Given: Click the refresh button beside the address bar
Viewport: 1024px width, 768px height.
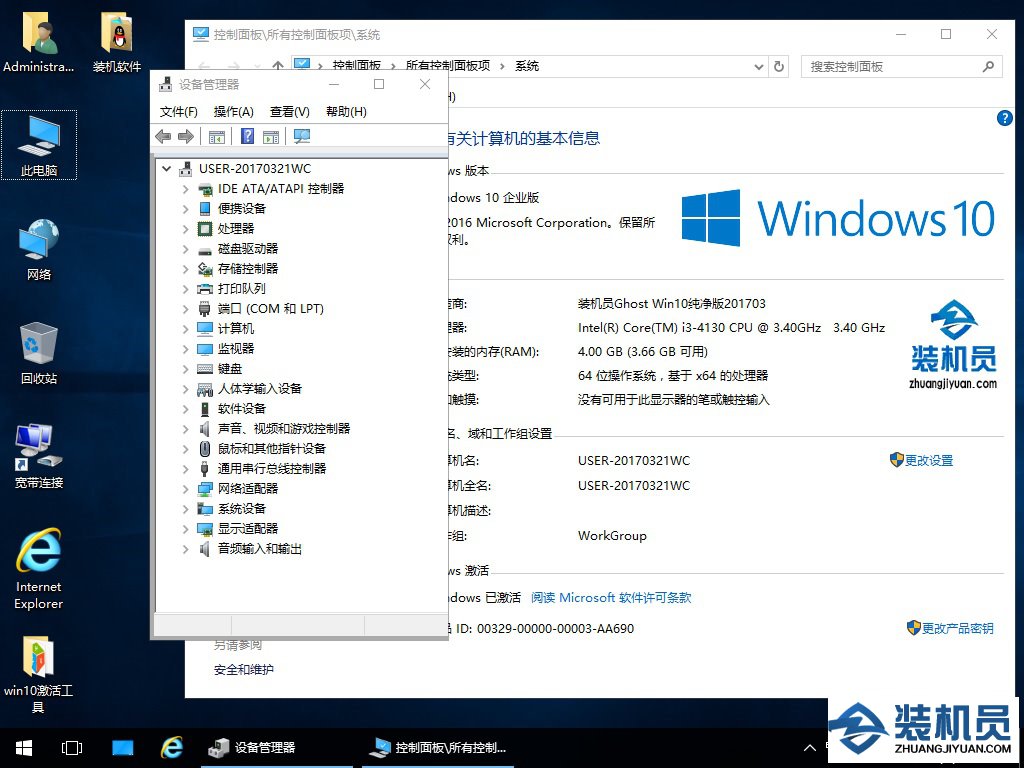Looking at the screenshot, I should pos(780,66).
